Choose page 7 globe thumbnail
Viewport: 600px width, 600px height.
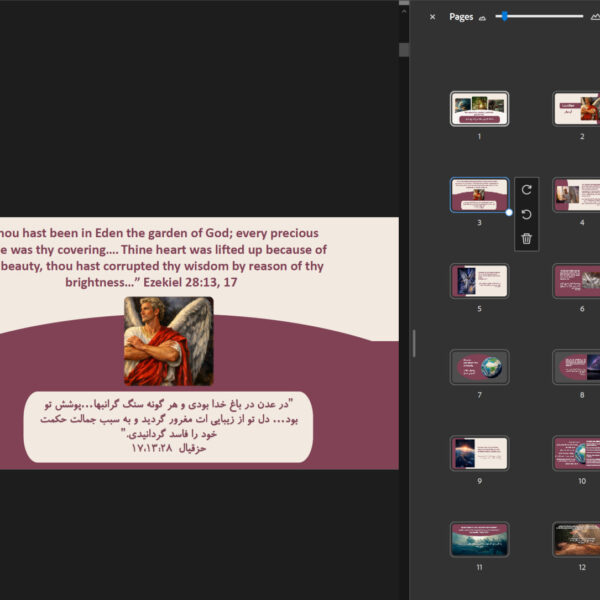(479, 367)
